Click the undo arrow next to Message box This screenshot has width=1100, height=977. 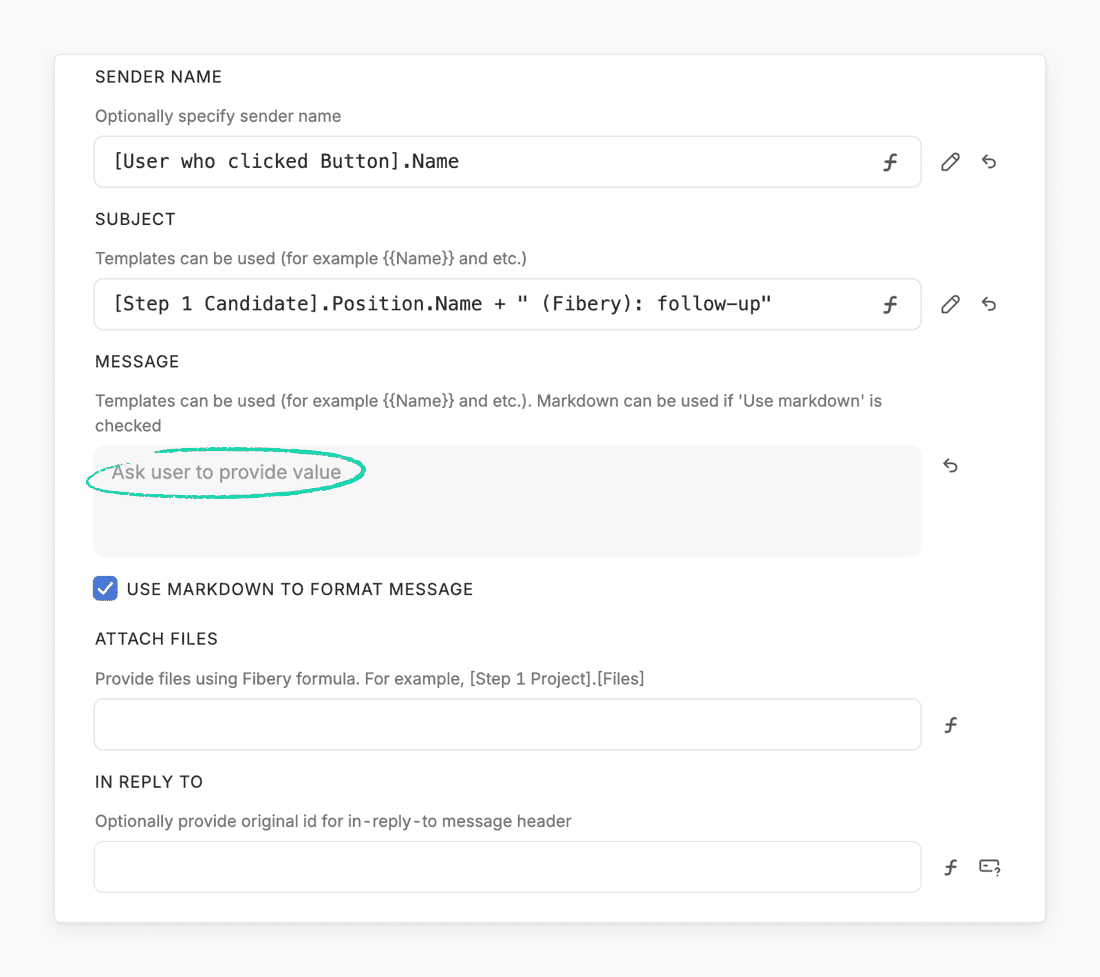(950, 466)
